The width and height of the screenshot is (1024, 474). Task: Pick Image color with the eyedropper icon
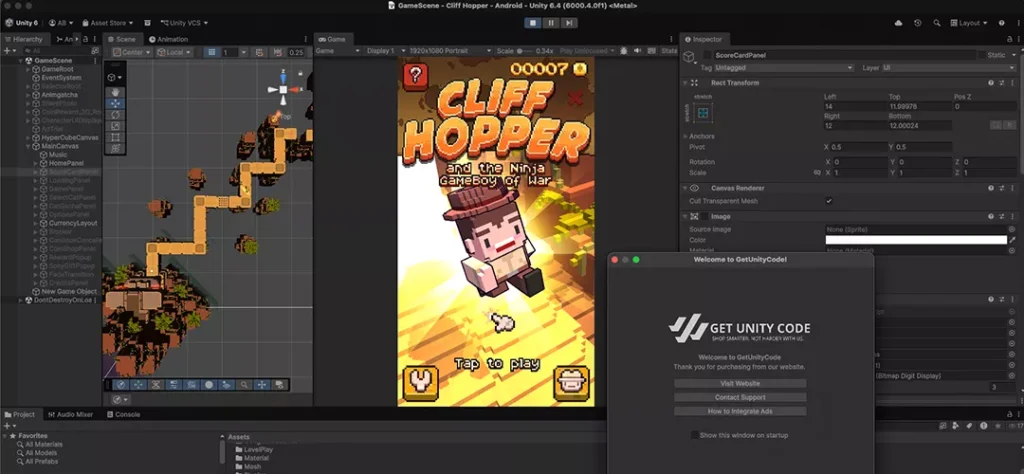point(1012,240)
